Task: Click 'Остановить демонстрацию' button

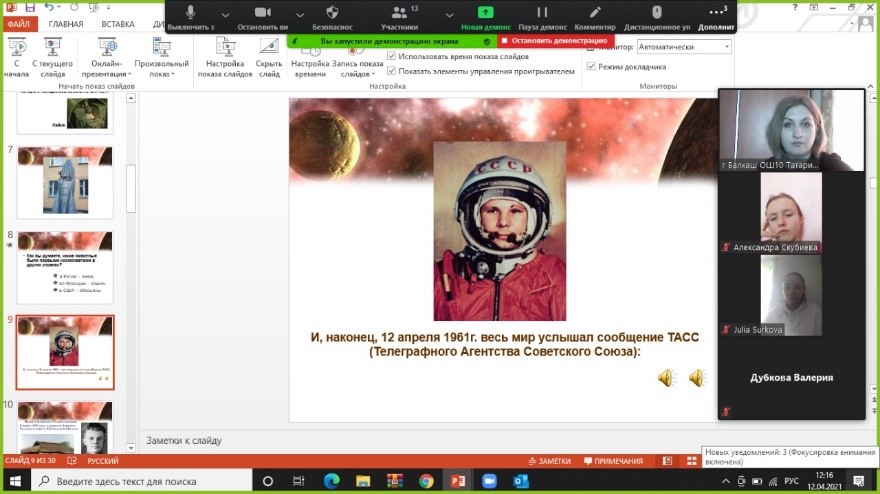Action: (x=553, y=41)
